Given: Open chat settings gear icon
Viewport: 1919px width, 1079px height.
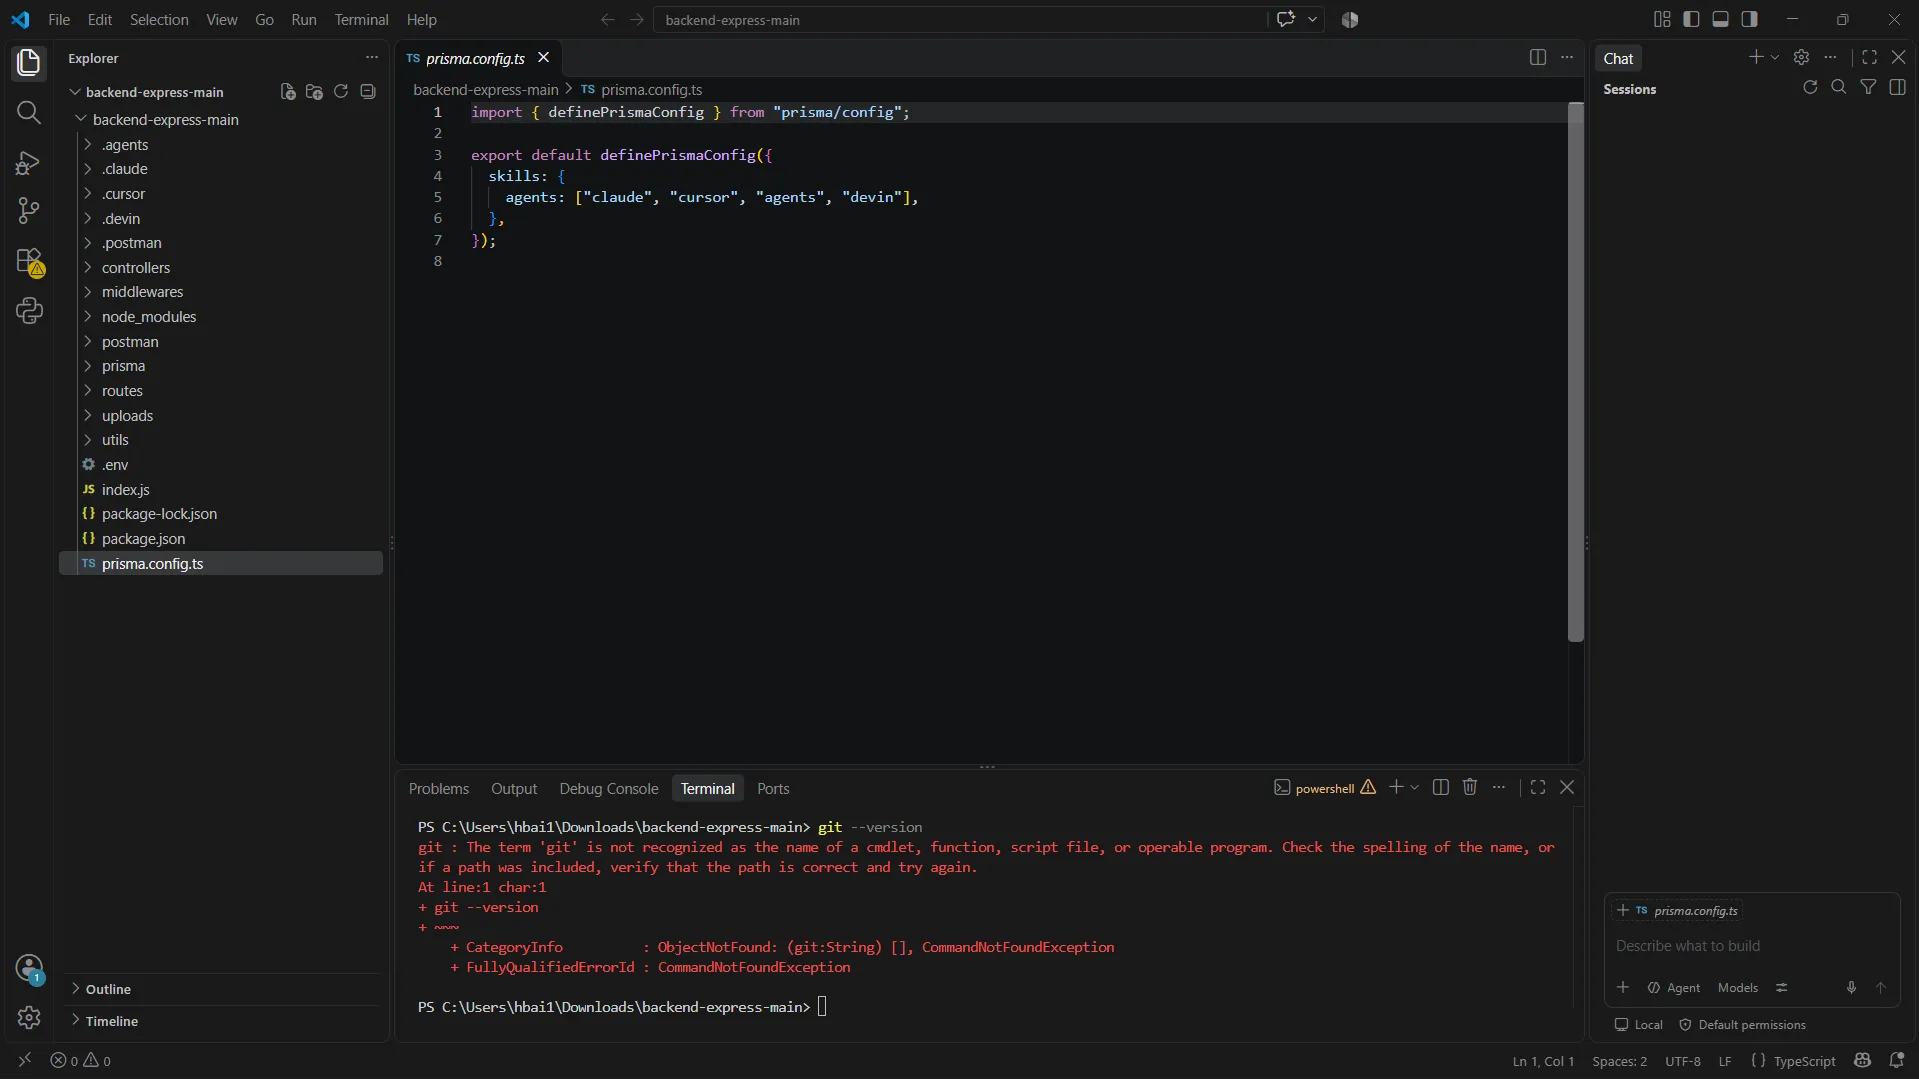Looking at the screenshot, I should coord(1801,58).
